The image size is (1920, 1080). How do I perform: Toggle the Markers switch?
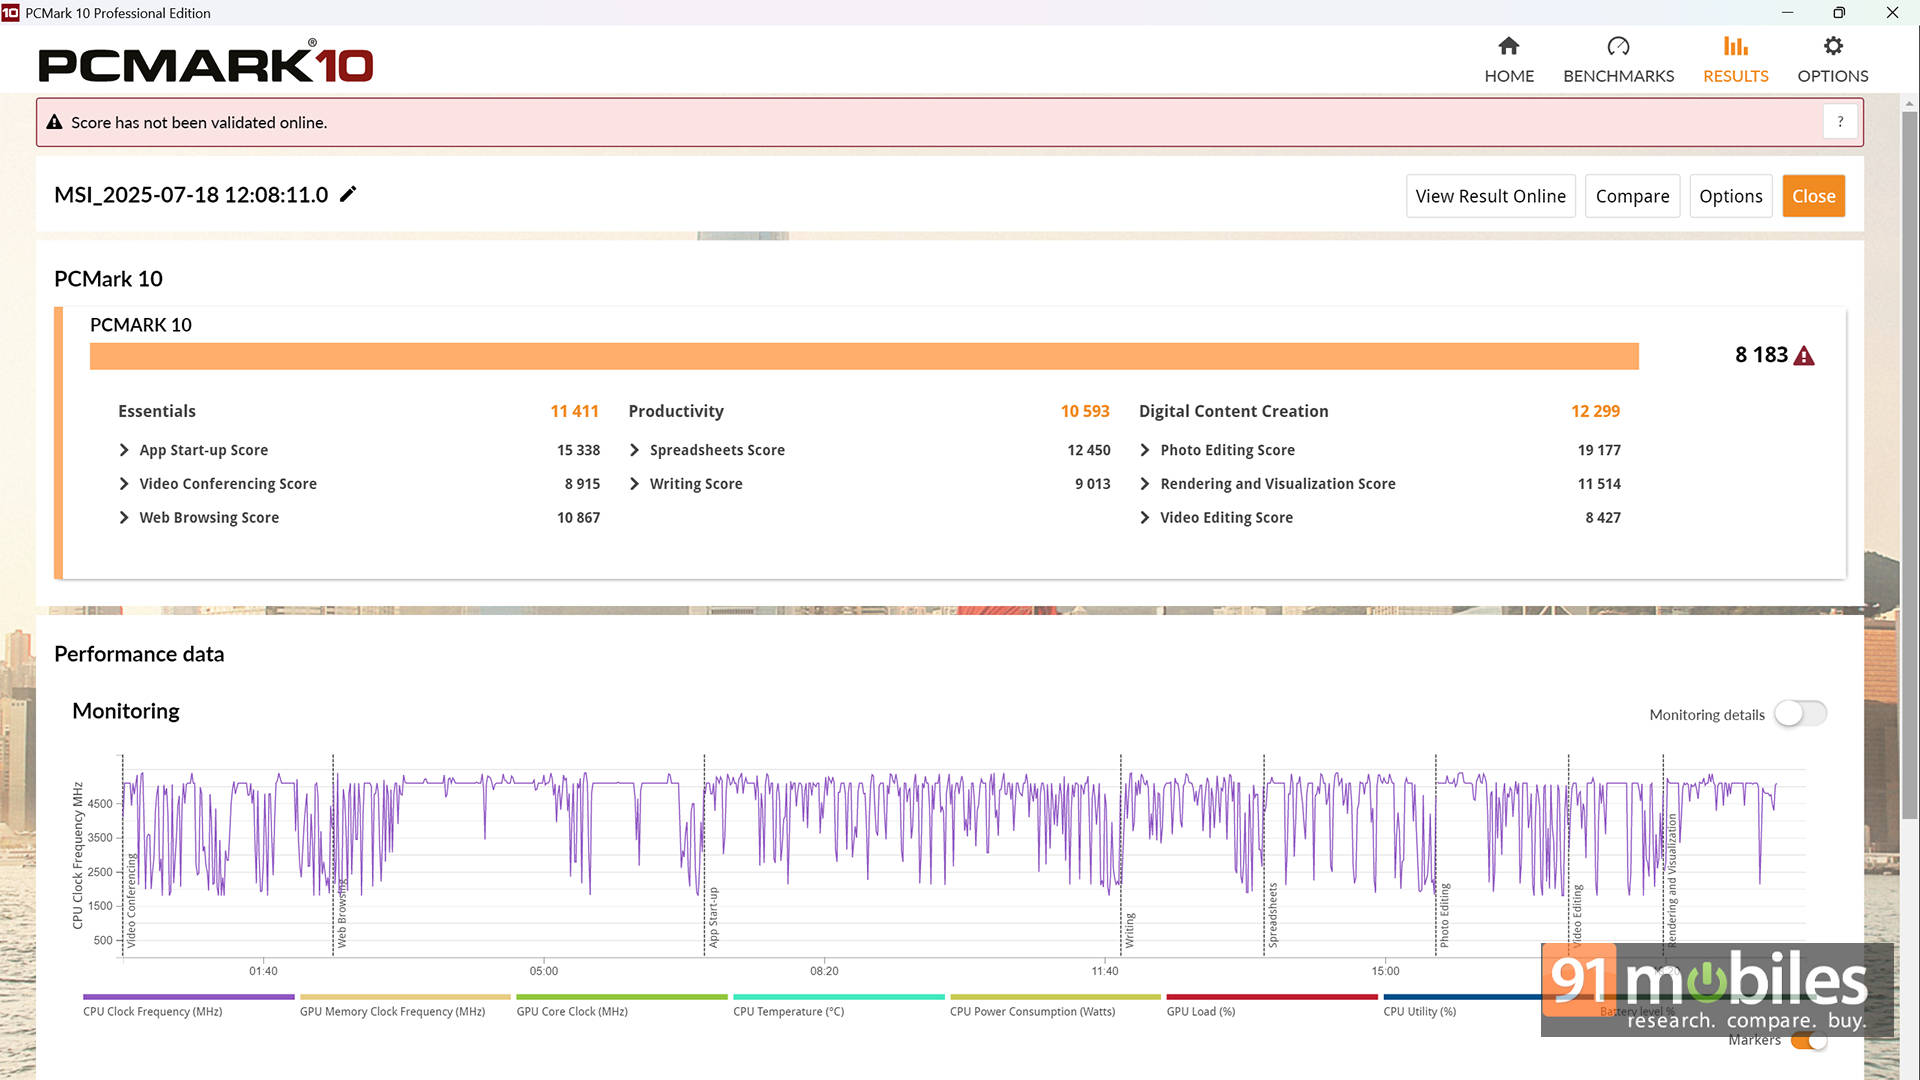pos(1809,1041)
